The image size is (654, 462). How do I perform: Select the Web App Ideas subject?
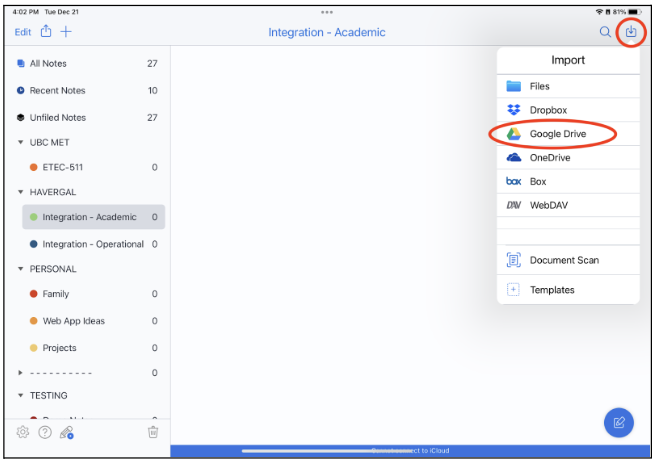[x=93, y=321]
